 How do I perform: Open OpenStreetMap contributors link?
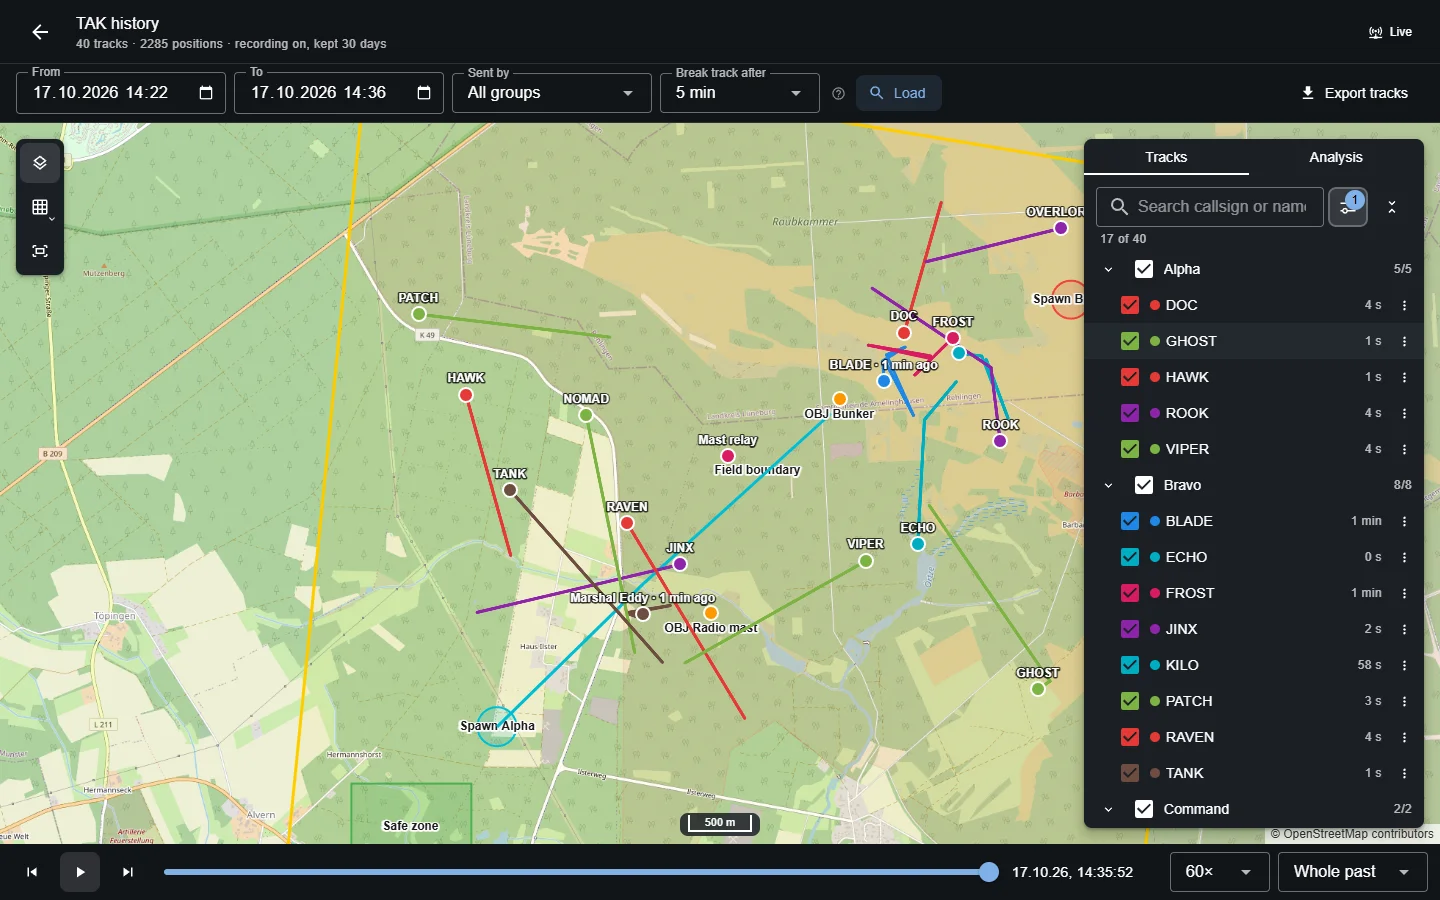click(1358, 834)
